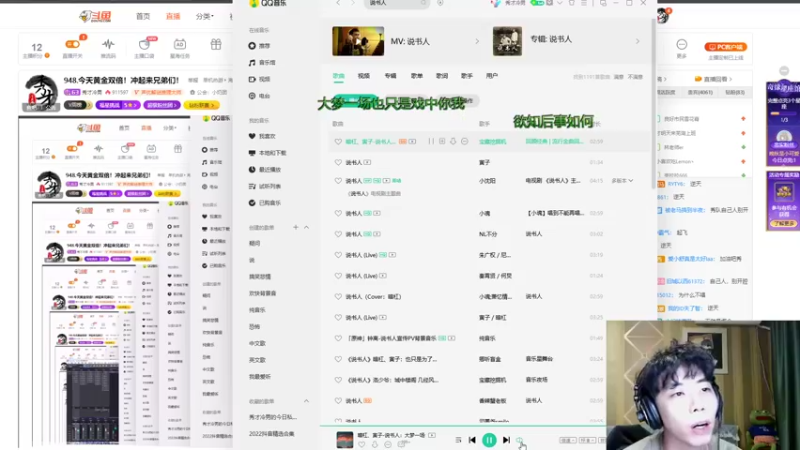Open the gift box icon on the Douyu page
Viewport: 800px width, 450px height.
216,44
